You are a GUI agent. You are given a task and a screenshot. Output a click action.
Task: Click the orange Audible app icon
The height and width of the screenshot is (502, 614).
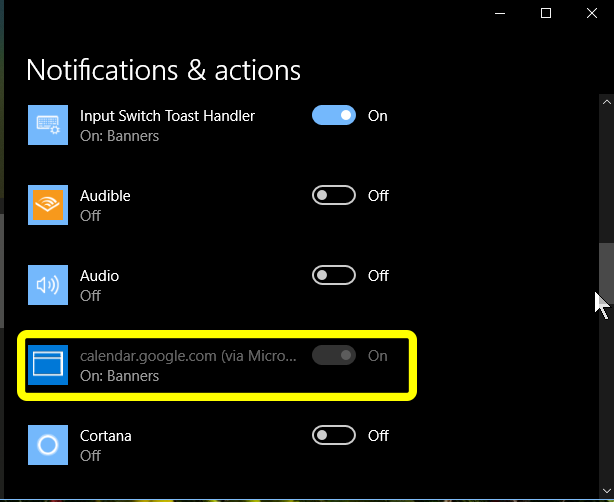48,205
